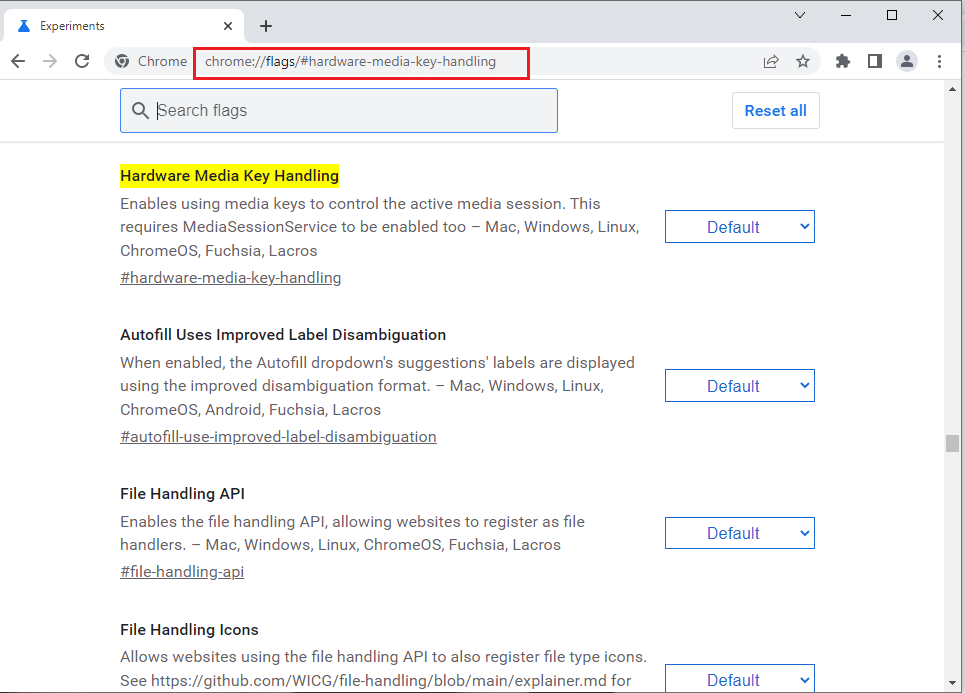This screenshot has width=965, height=693.
Task: Open the File Handling API dropdown
Action: click(740, 533)
